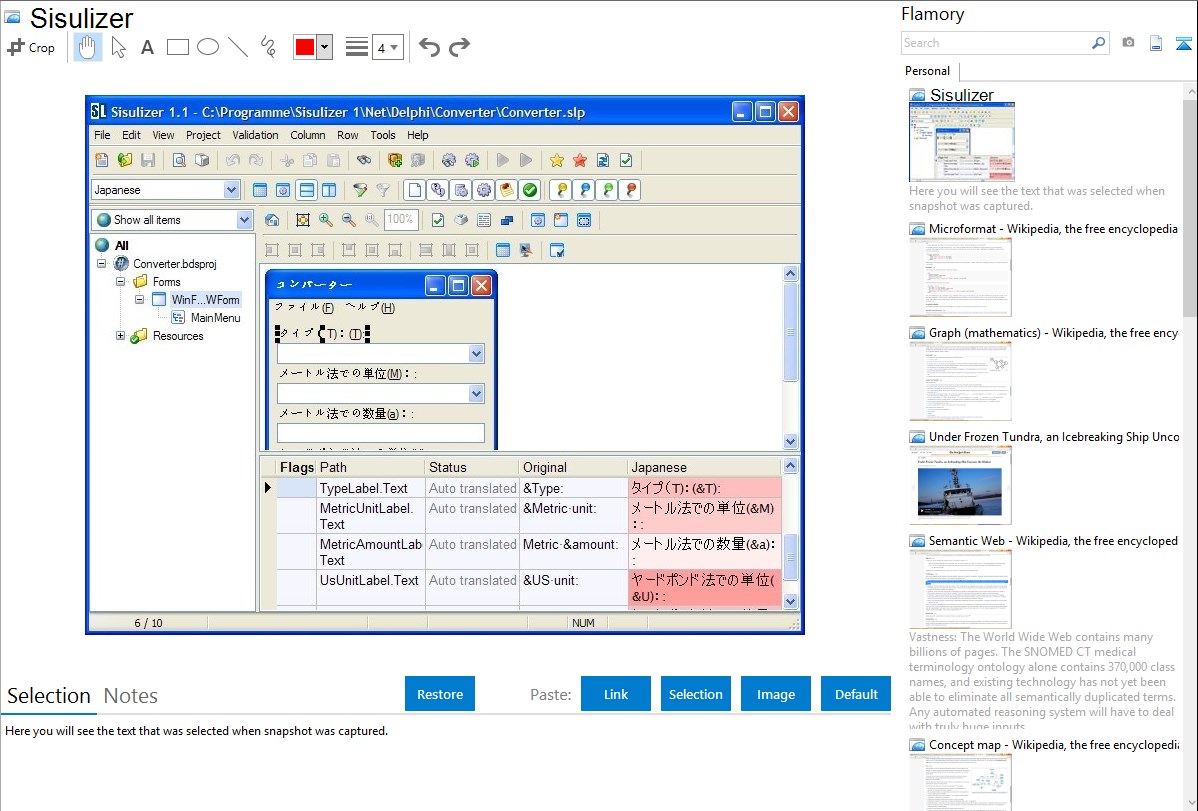Screen dimensions: 1198x811
Task: Click the binoculars Find icon
Action: pos(364,160)
